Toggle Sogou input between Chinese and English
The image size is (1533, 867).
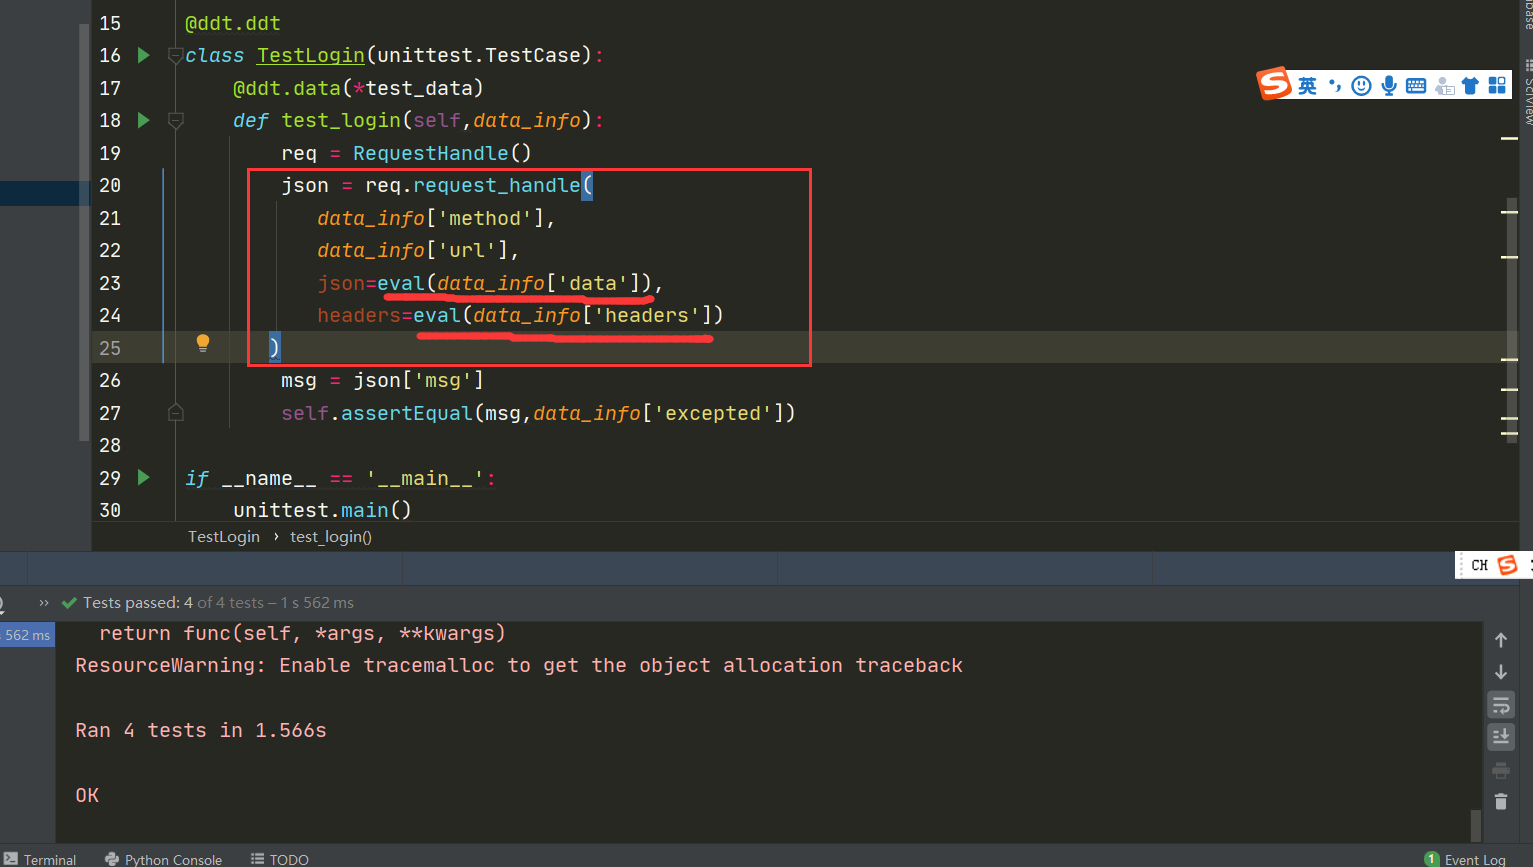tap(1307, 86)
